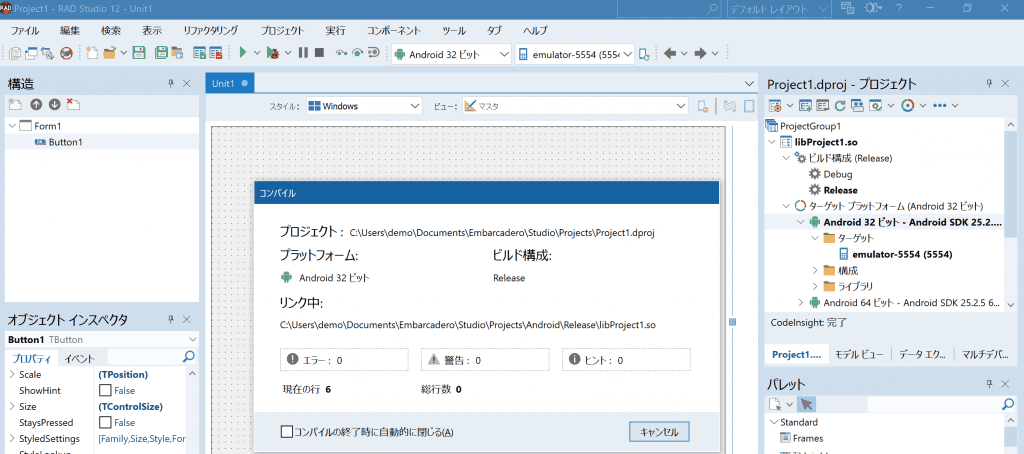
Task: Open the ヘルプ menu
Action: (536, 31)
